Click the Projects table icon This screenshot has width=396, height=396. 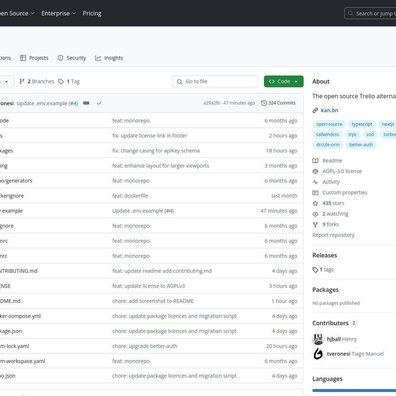(23, 58)
